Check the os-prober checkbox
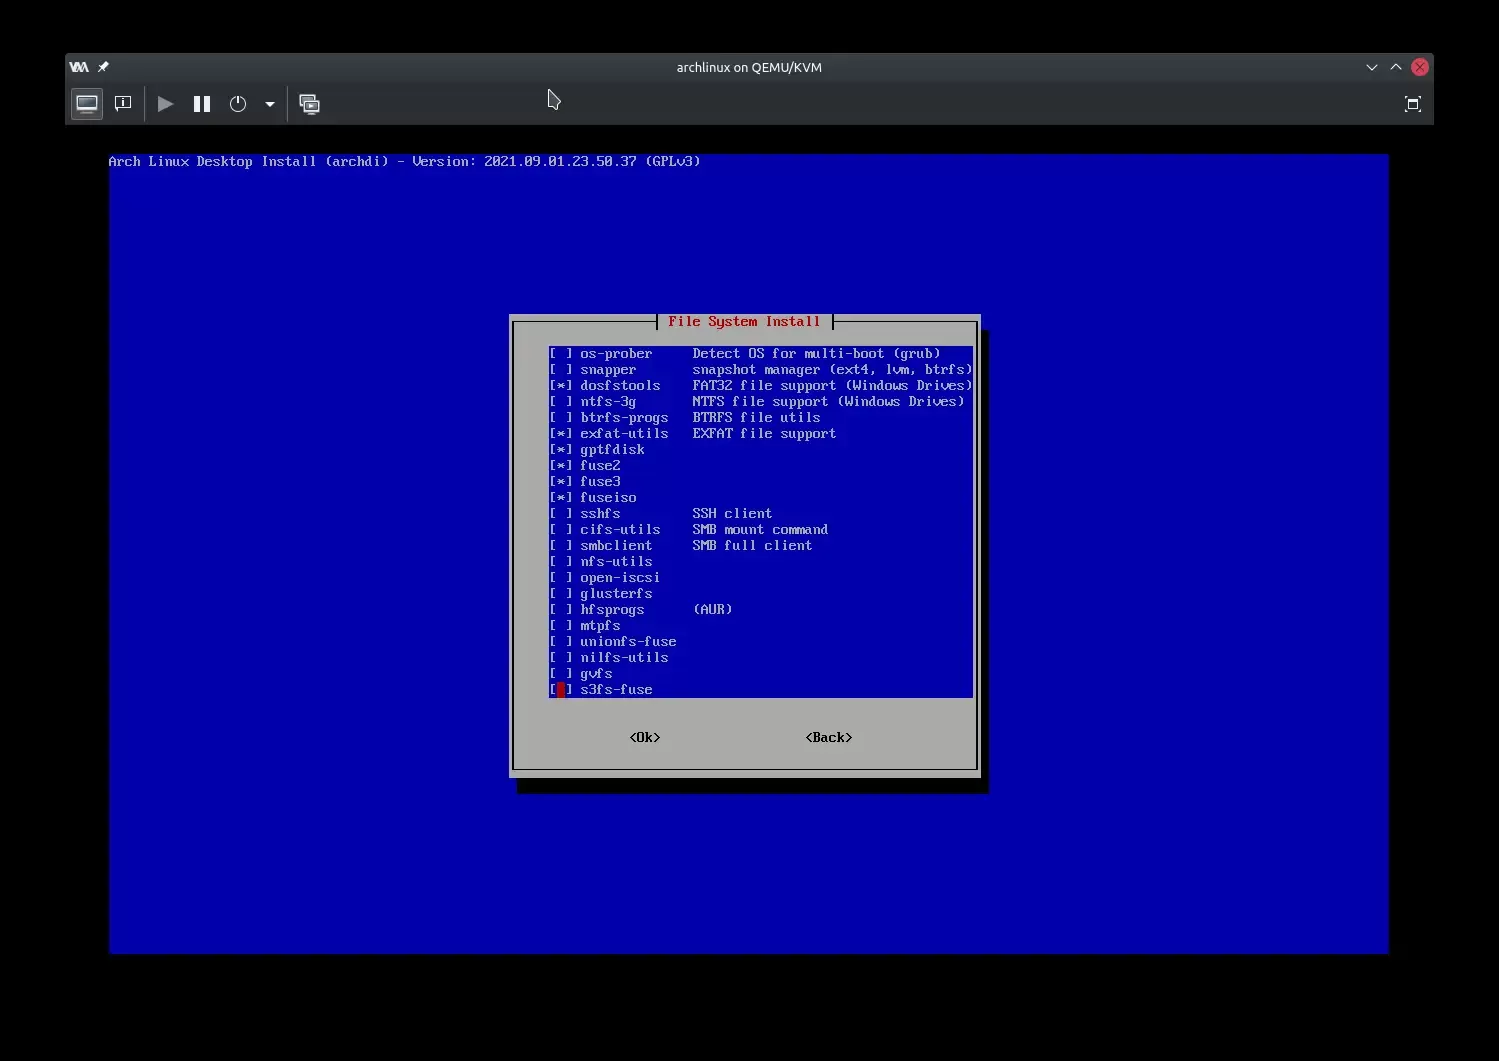1499x1061 pixels. (x=561, y=354)
